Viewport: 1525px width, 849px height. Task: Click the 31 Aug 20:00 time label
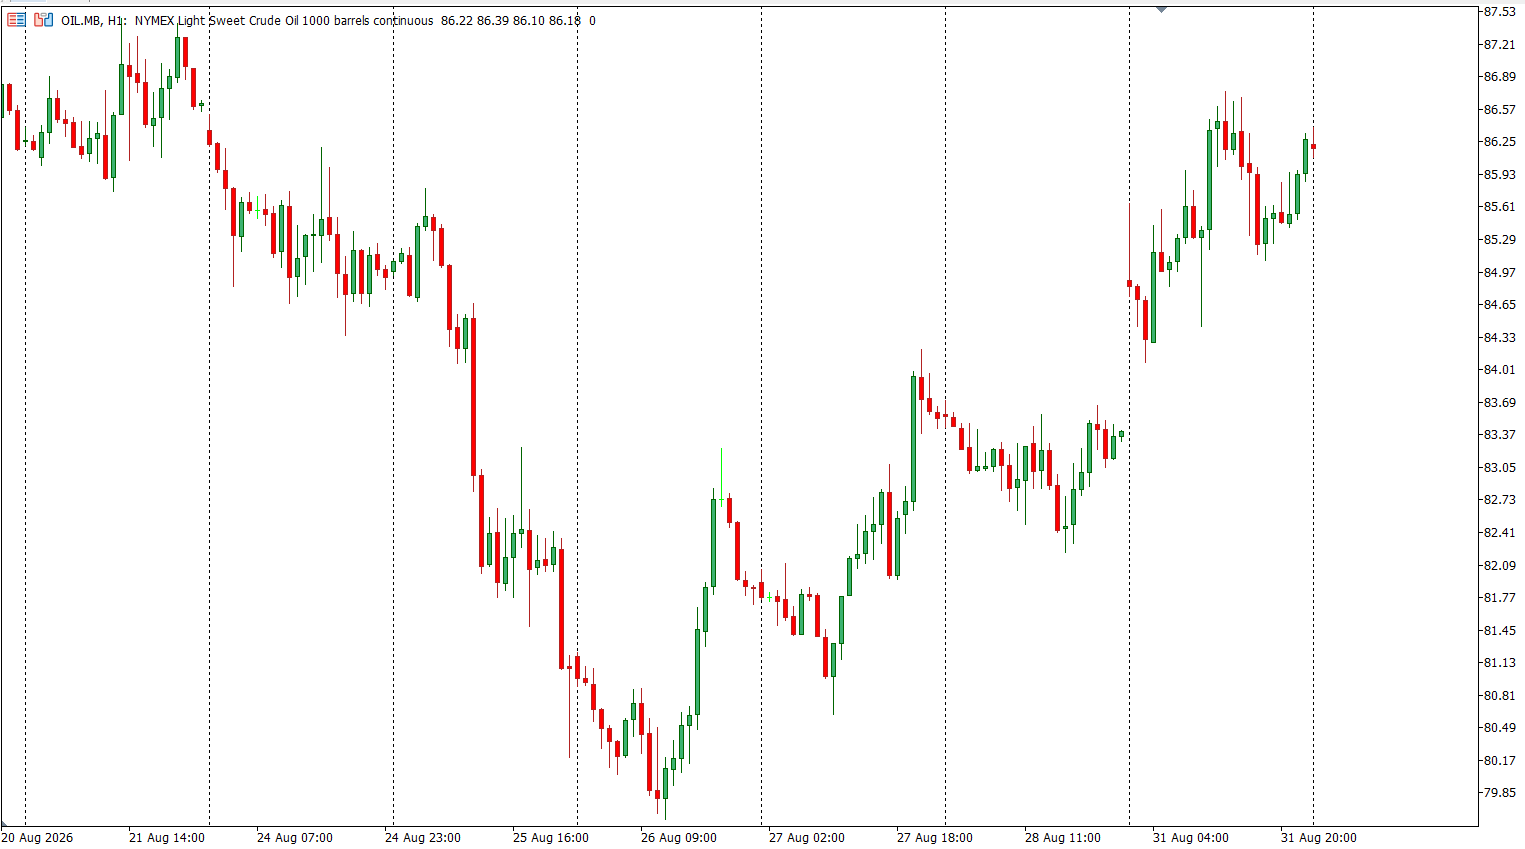[1318, 838]
